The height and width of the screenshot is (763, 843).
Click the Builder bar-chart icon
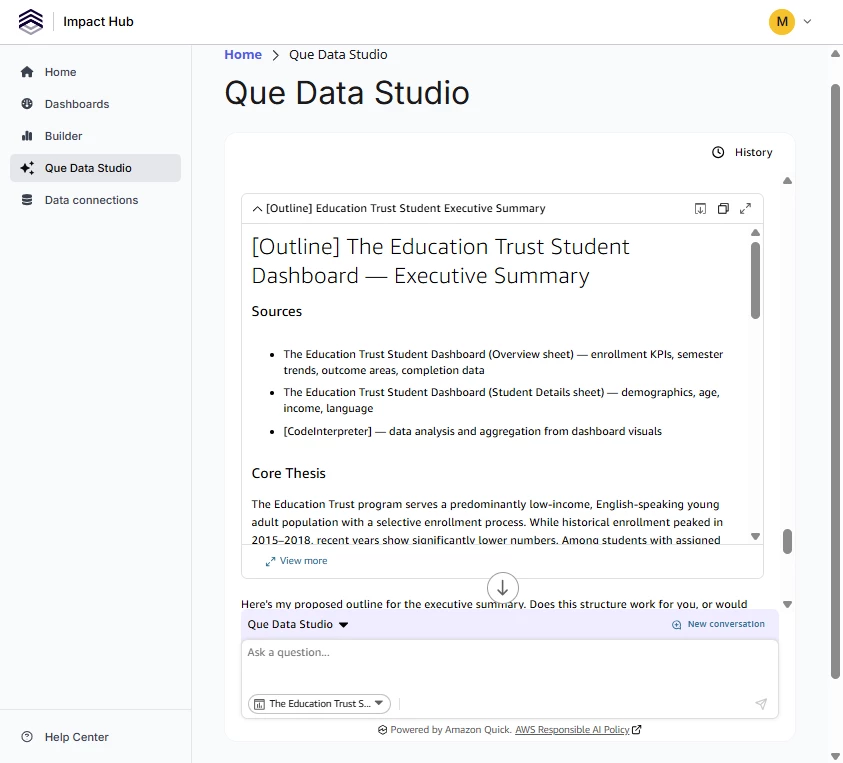pyautogui.click(x=27, y=136)
